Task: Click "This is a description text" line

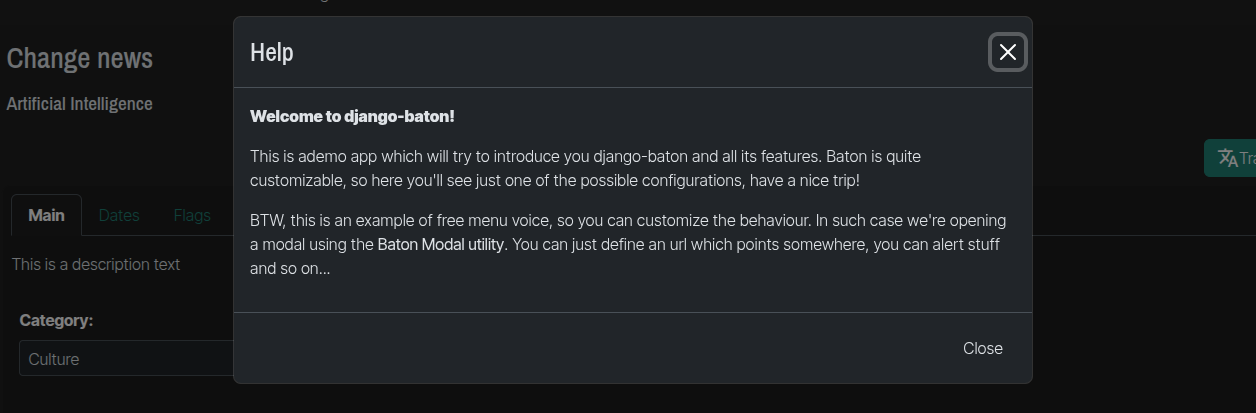Action: (x=96, y=264)
